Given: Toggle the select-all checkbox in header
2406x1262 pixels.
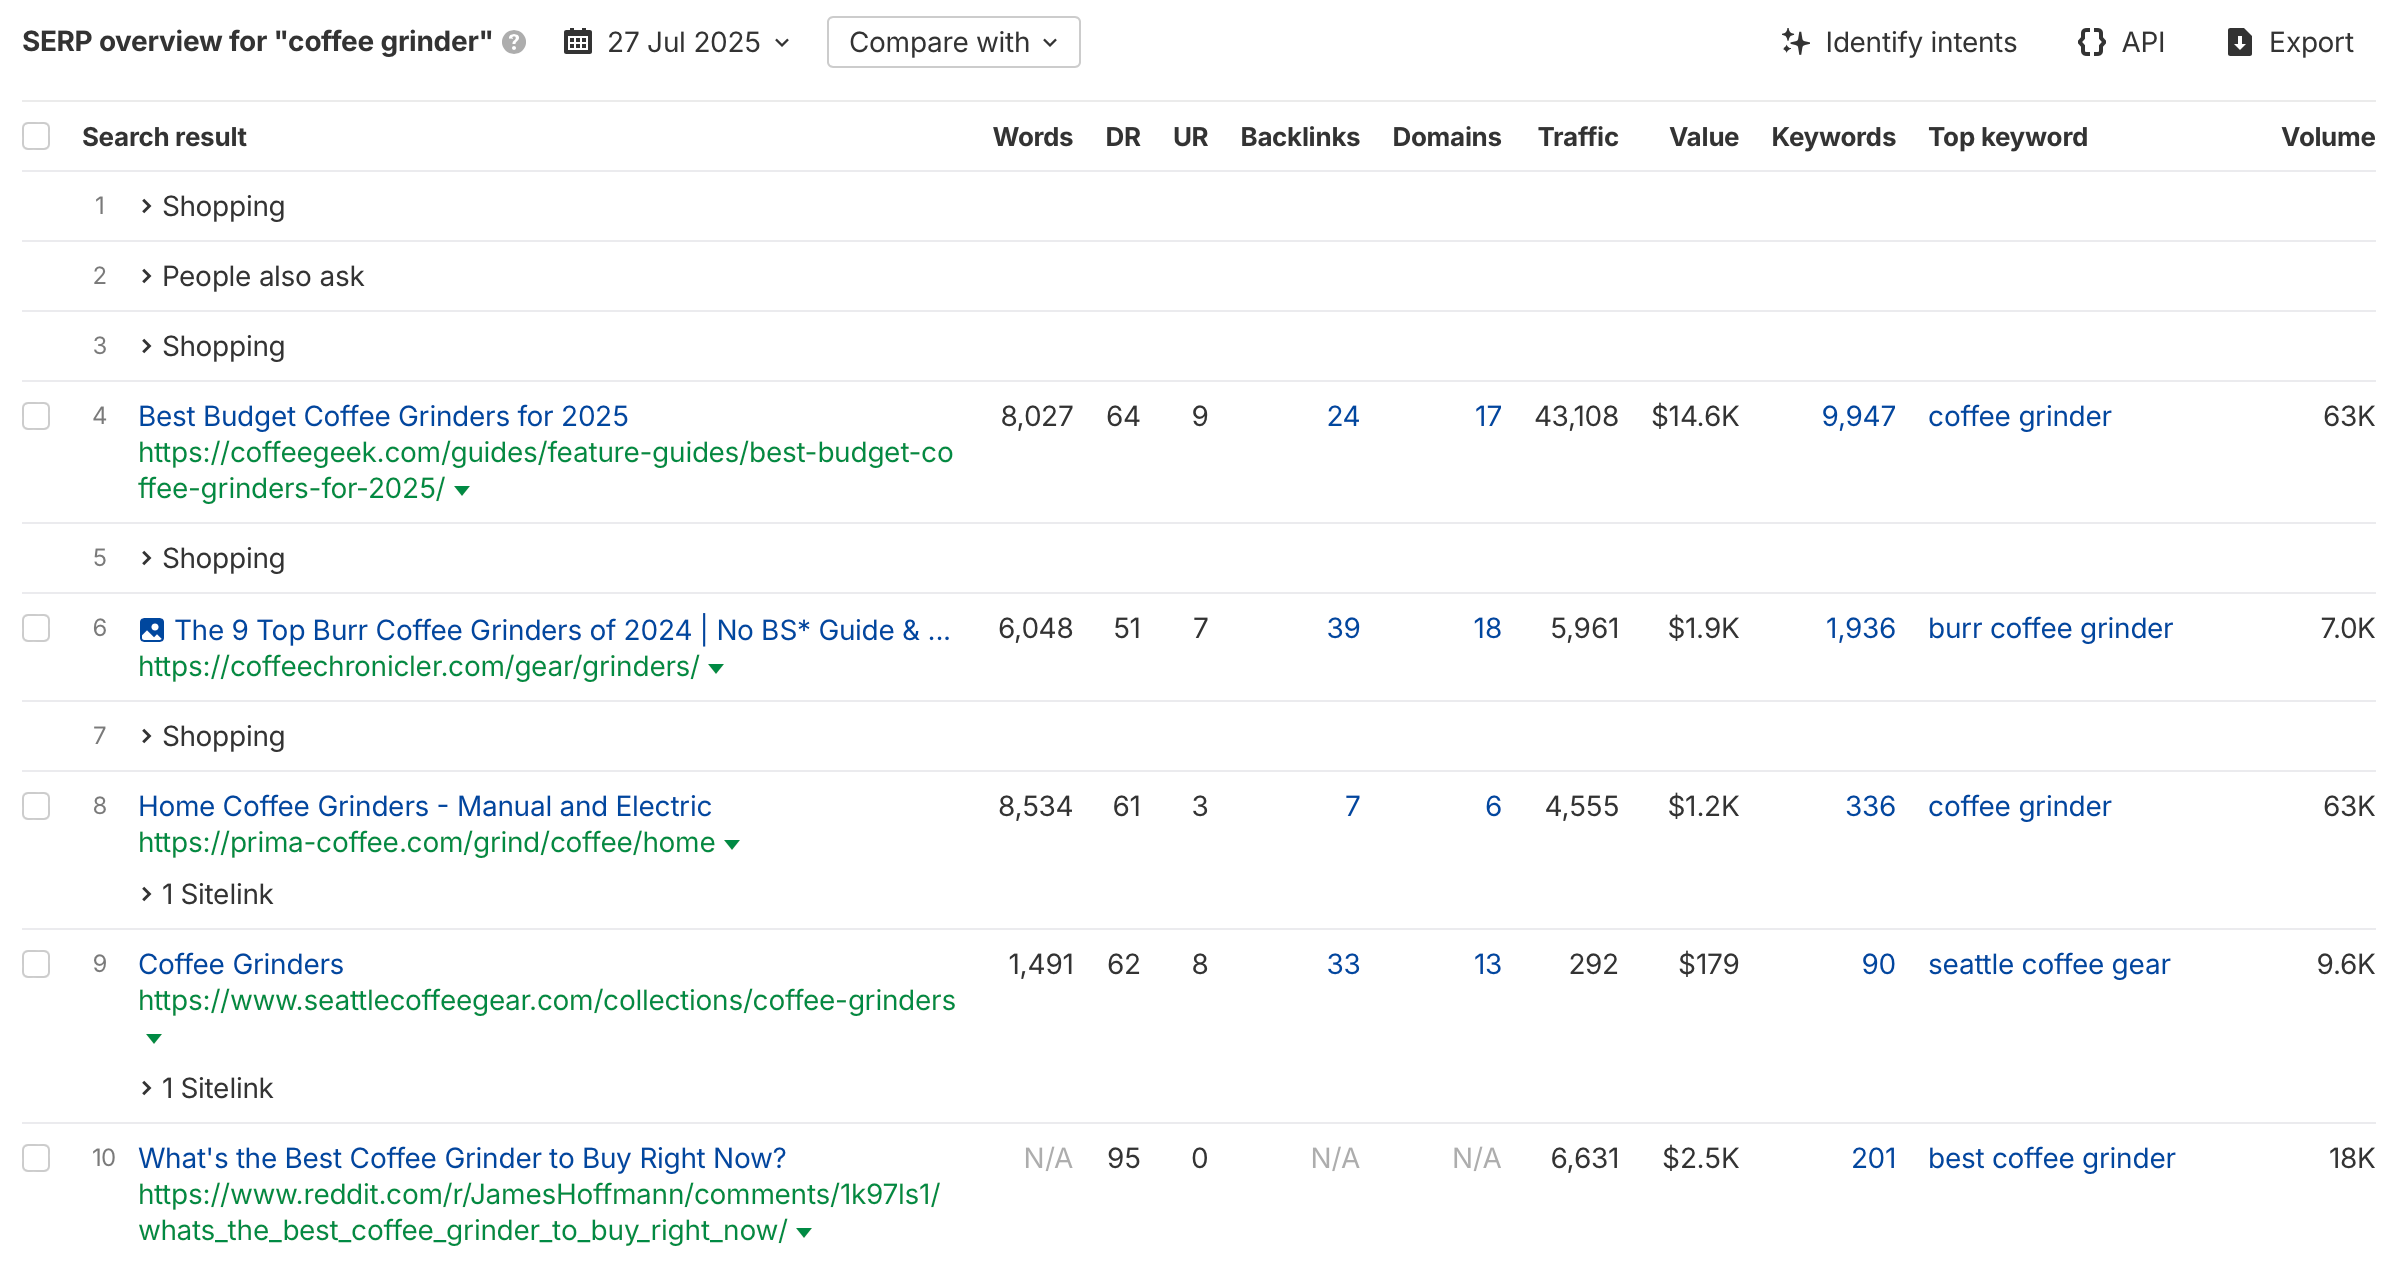Looking at the screenshot, I should [36, 136].
